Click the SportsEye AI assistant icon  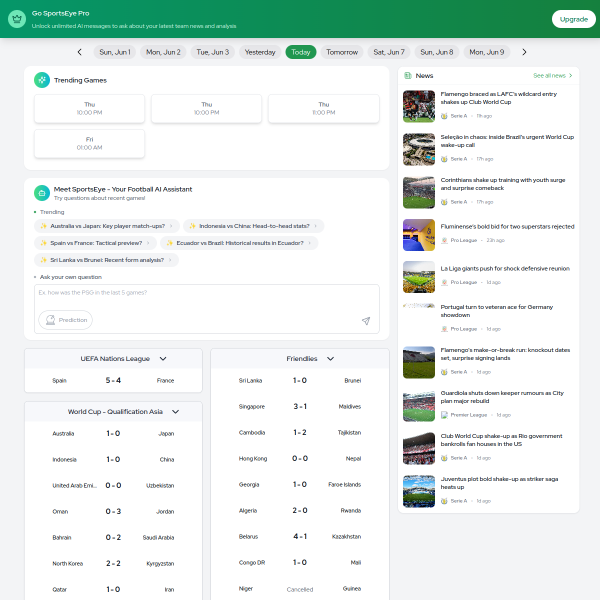tap(42, 193)
